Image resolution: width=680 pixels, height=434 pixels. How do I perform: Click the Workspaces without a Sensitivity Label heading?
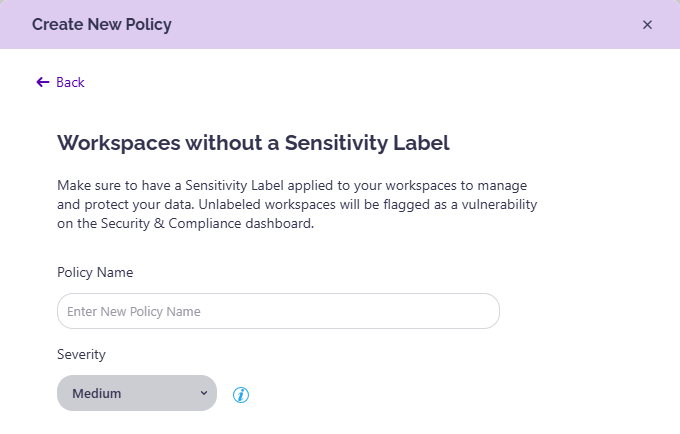253,142
